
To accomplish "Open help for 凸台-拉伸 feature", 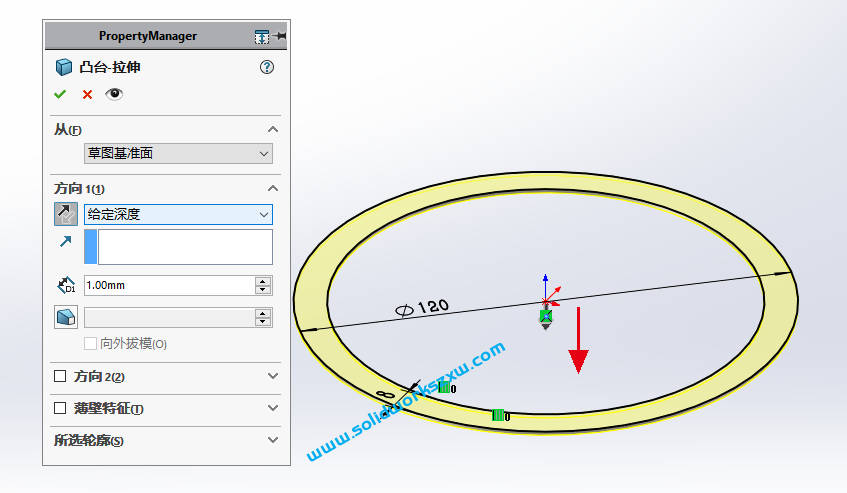I will [x=266, y=67].
